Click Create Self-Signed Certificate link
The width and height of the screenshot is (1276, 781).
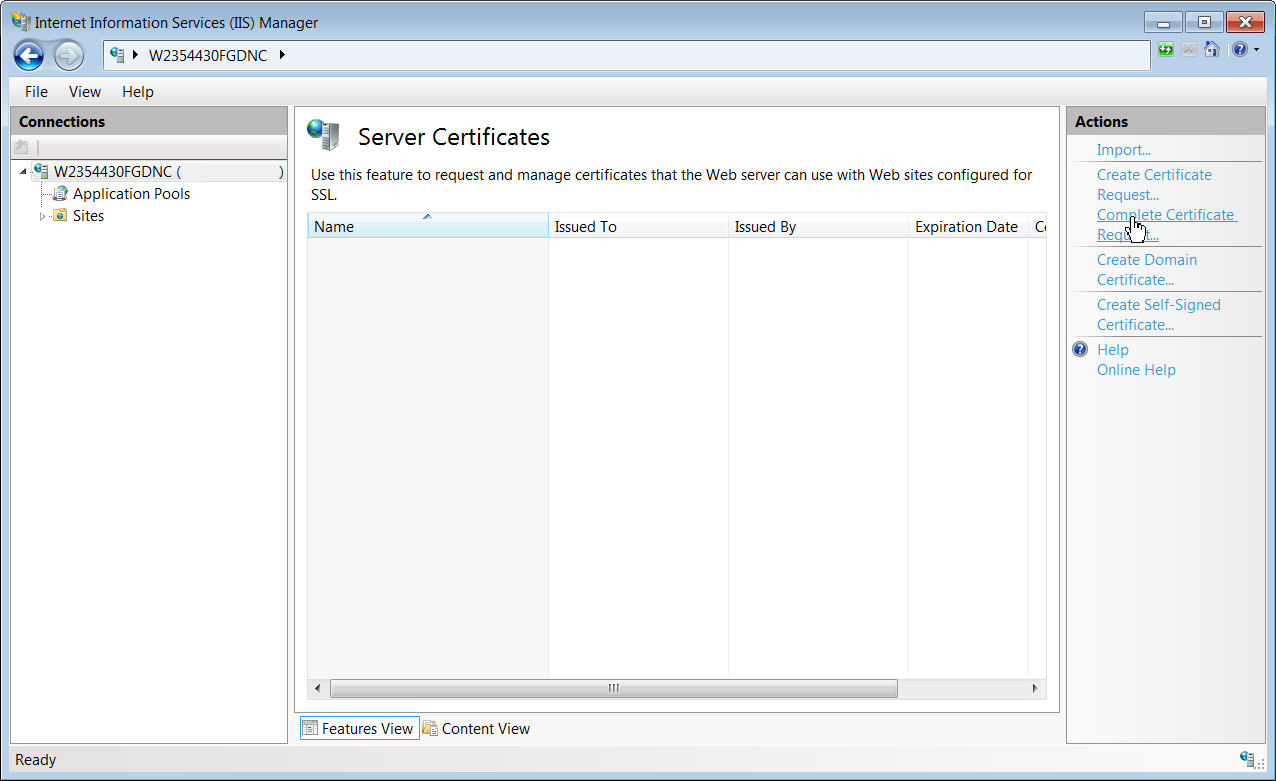(1158, 315)
